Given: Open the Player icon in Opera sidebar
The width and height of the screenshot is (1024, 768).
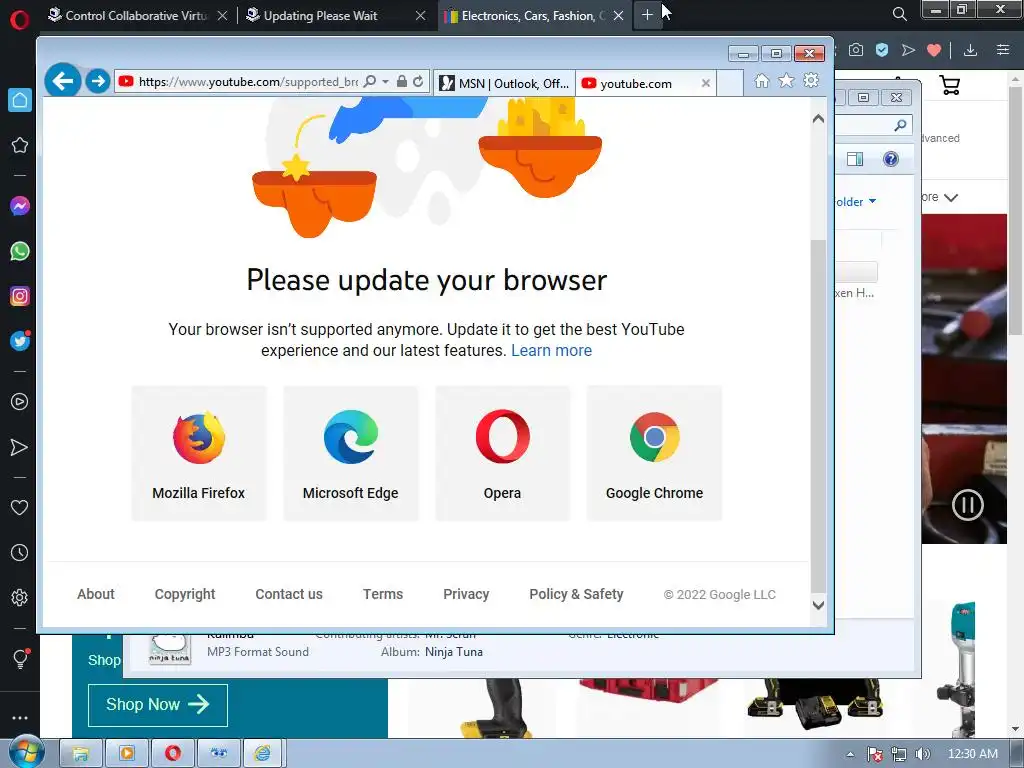Looking at the screenshot, I should point(20,402).
